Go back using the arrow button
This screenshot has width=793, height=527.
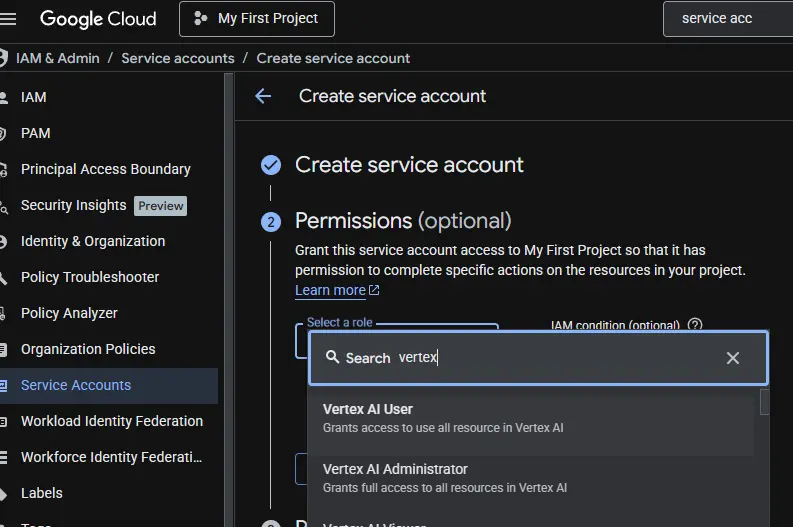coord(263,96)
